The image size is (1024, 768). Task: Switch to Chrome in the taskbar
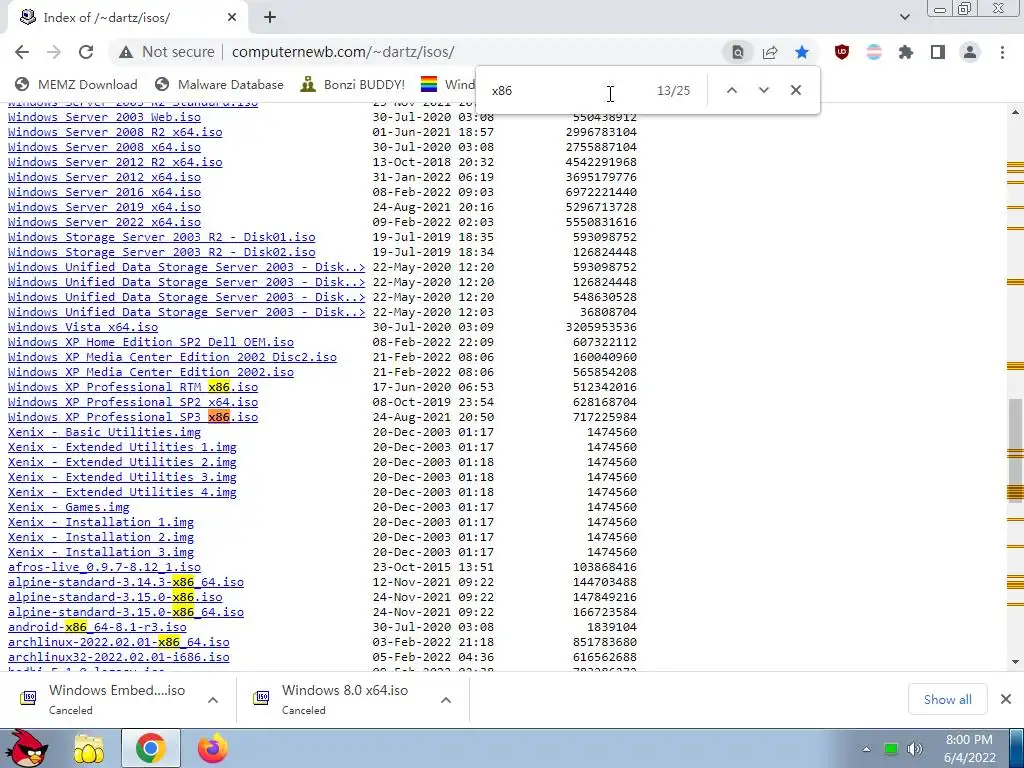(151, 748)
